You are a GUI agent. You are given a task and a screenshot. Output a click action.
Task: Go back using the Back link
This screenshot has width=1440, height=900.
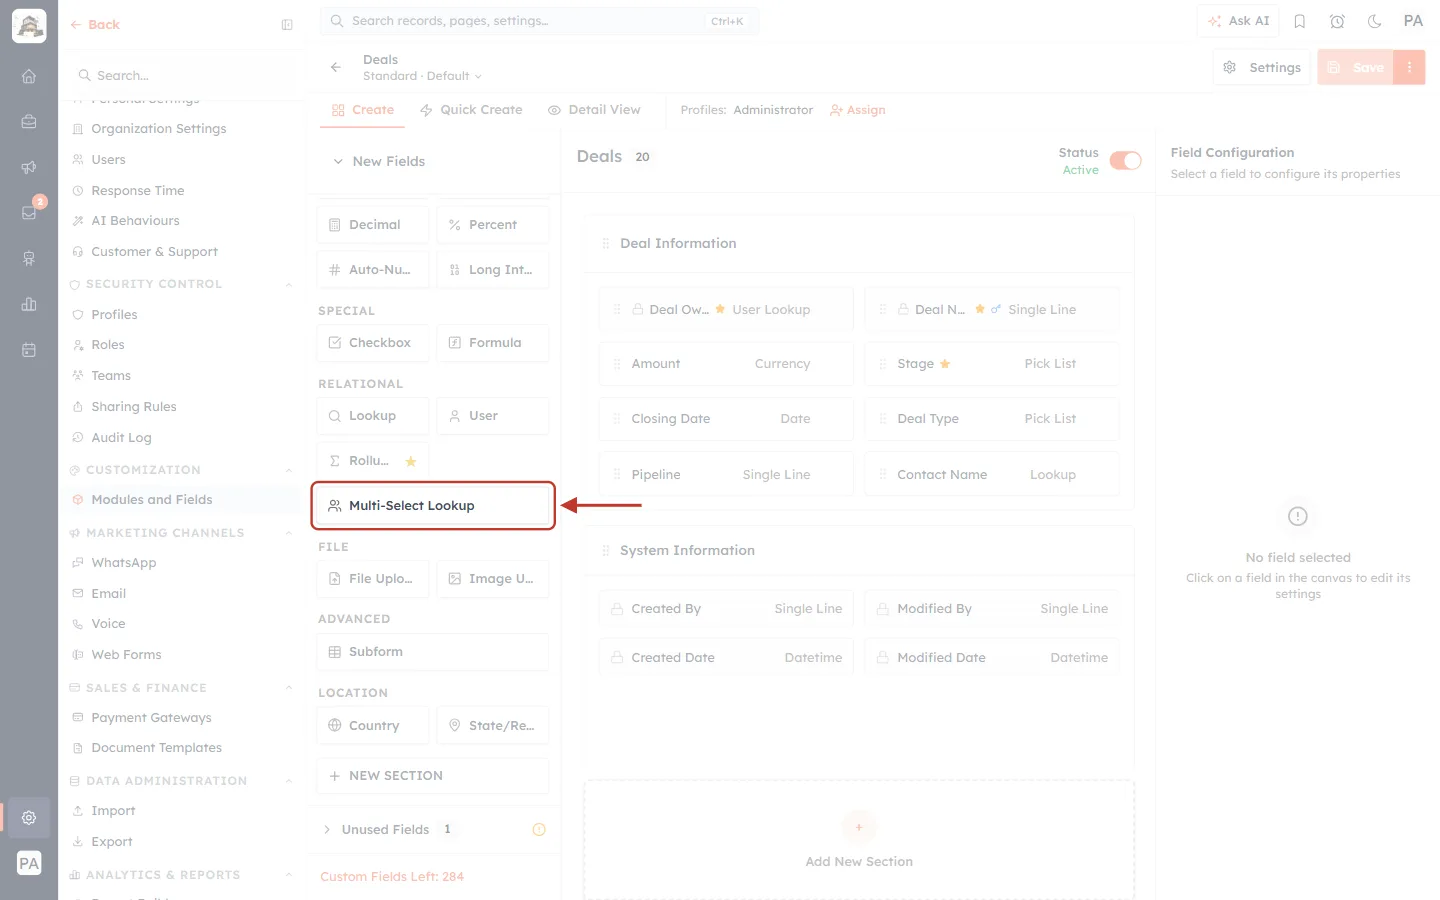click(95, 25)
